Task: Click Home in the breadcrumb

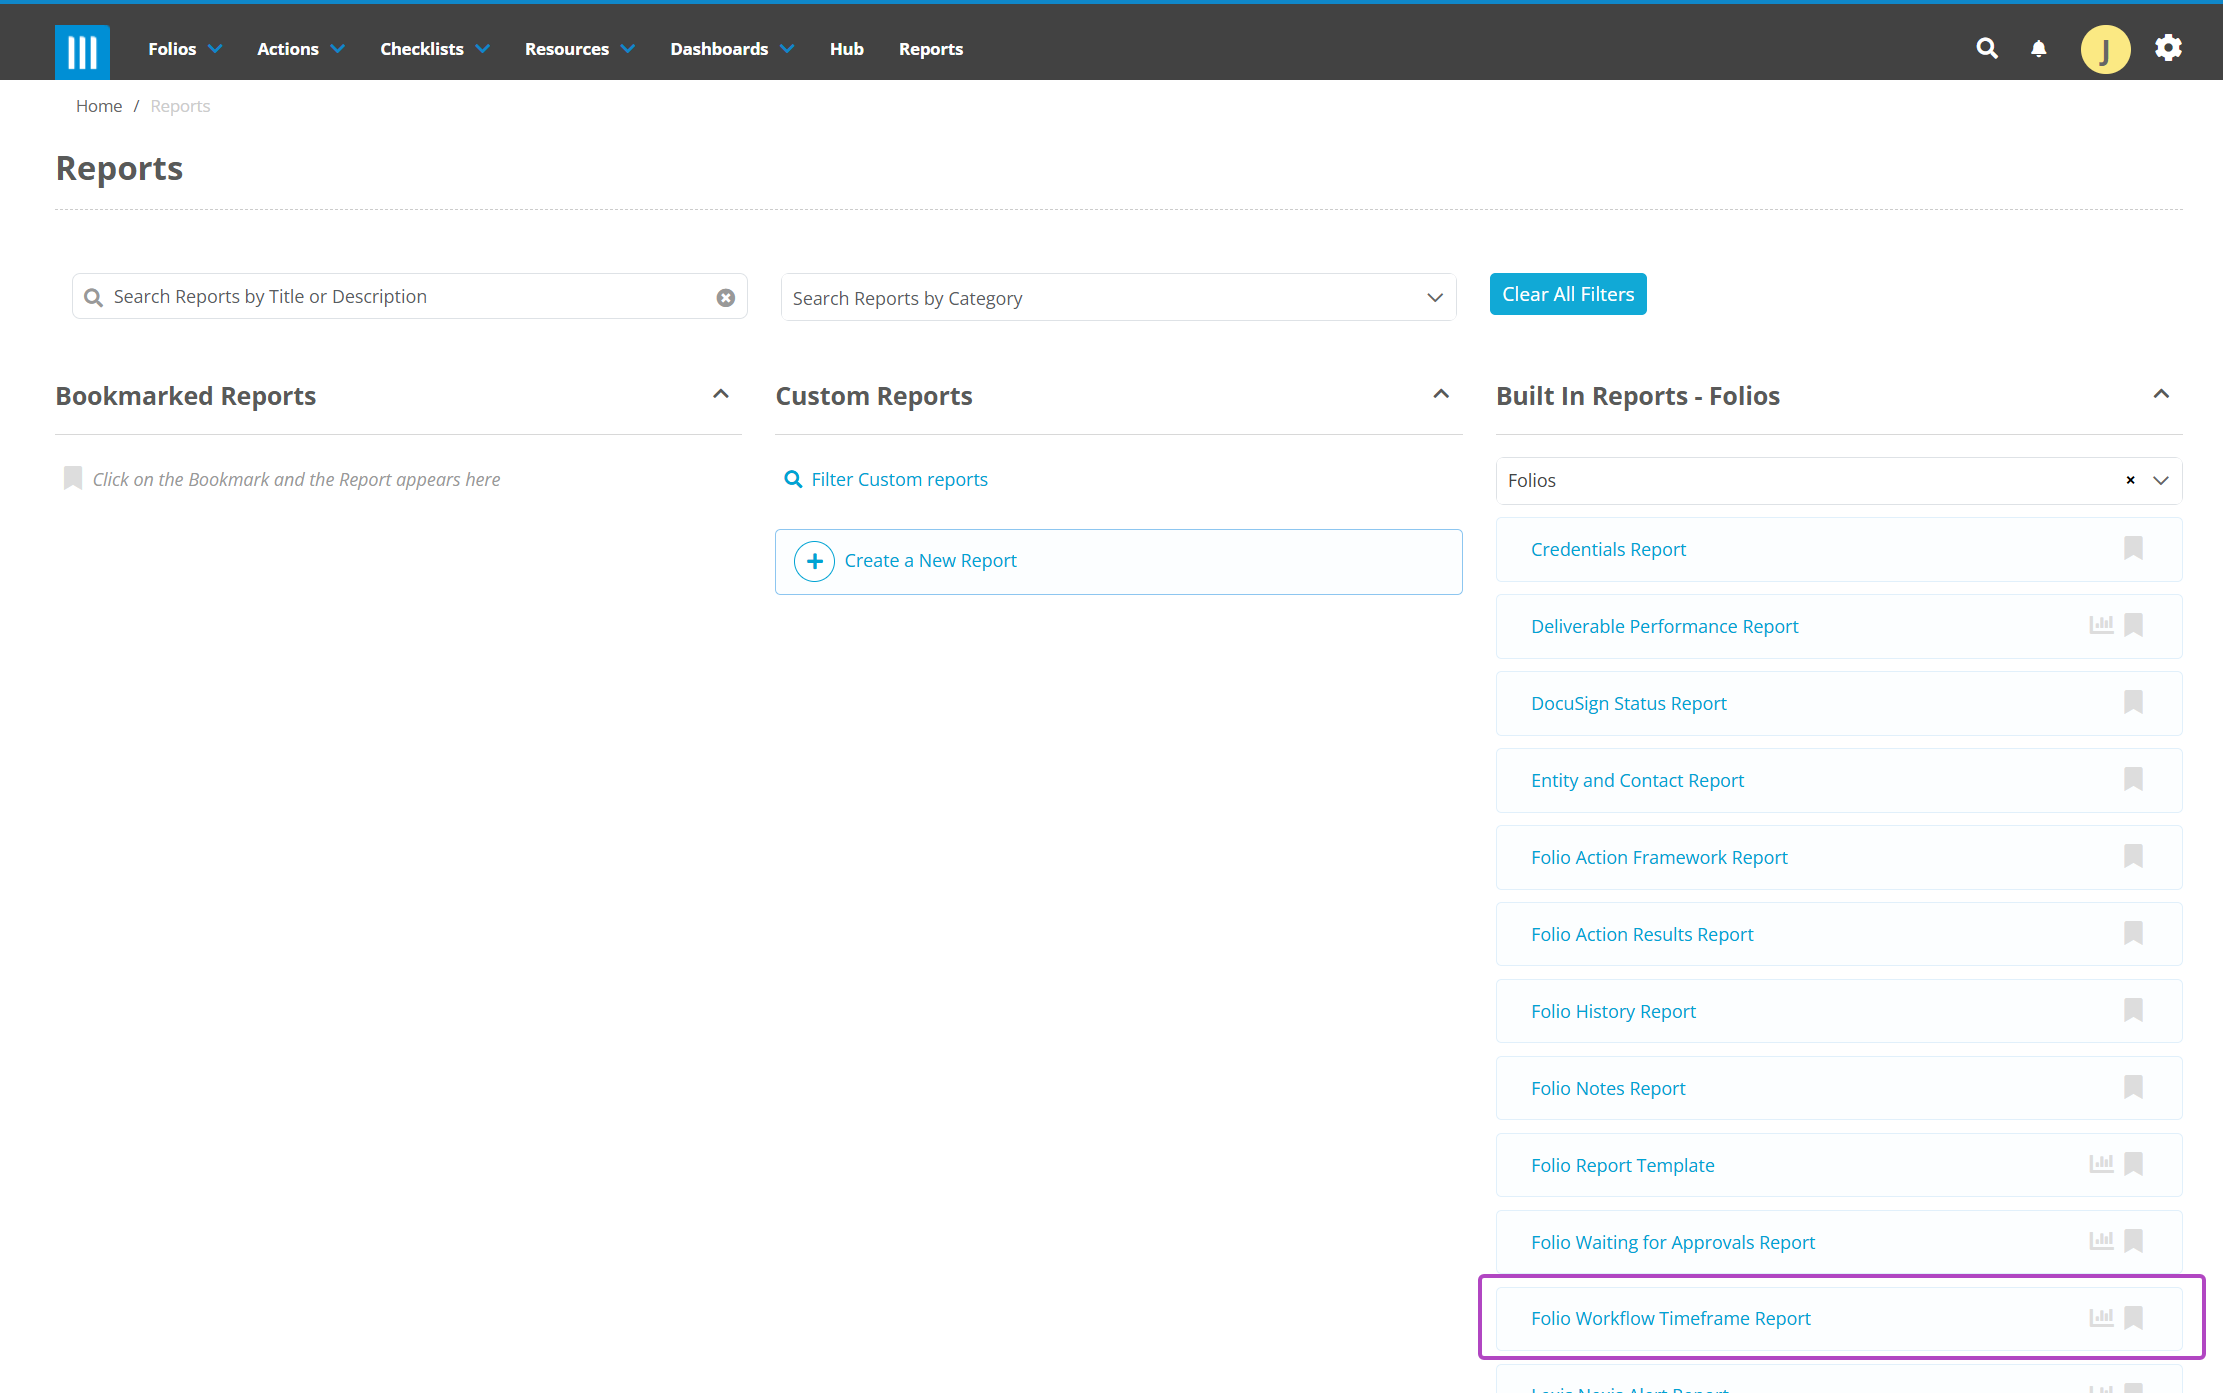Action: point(99,106)
